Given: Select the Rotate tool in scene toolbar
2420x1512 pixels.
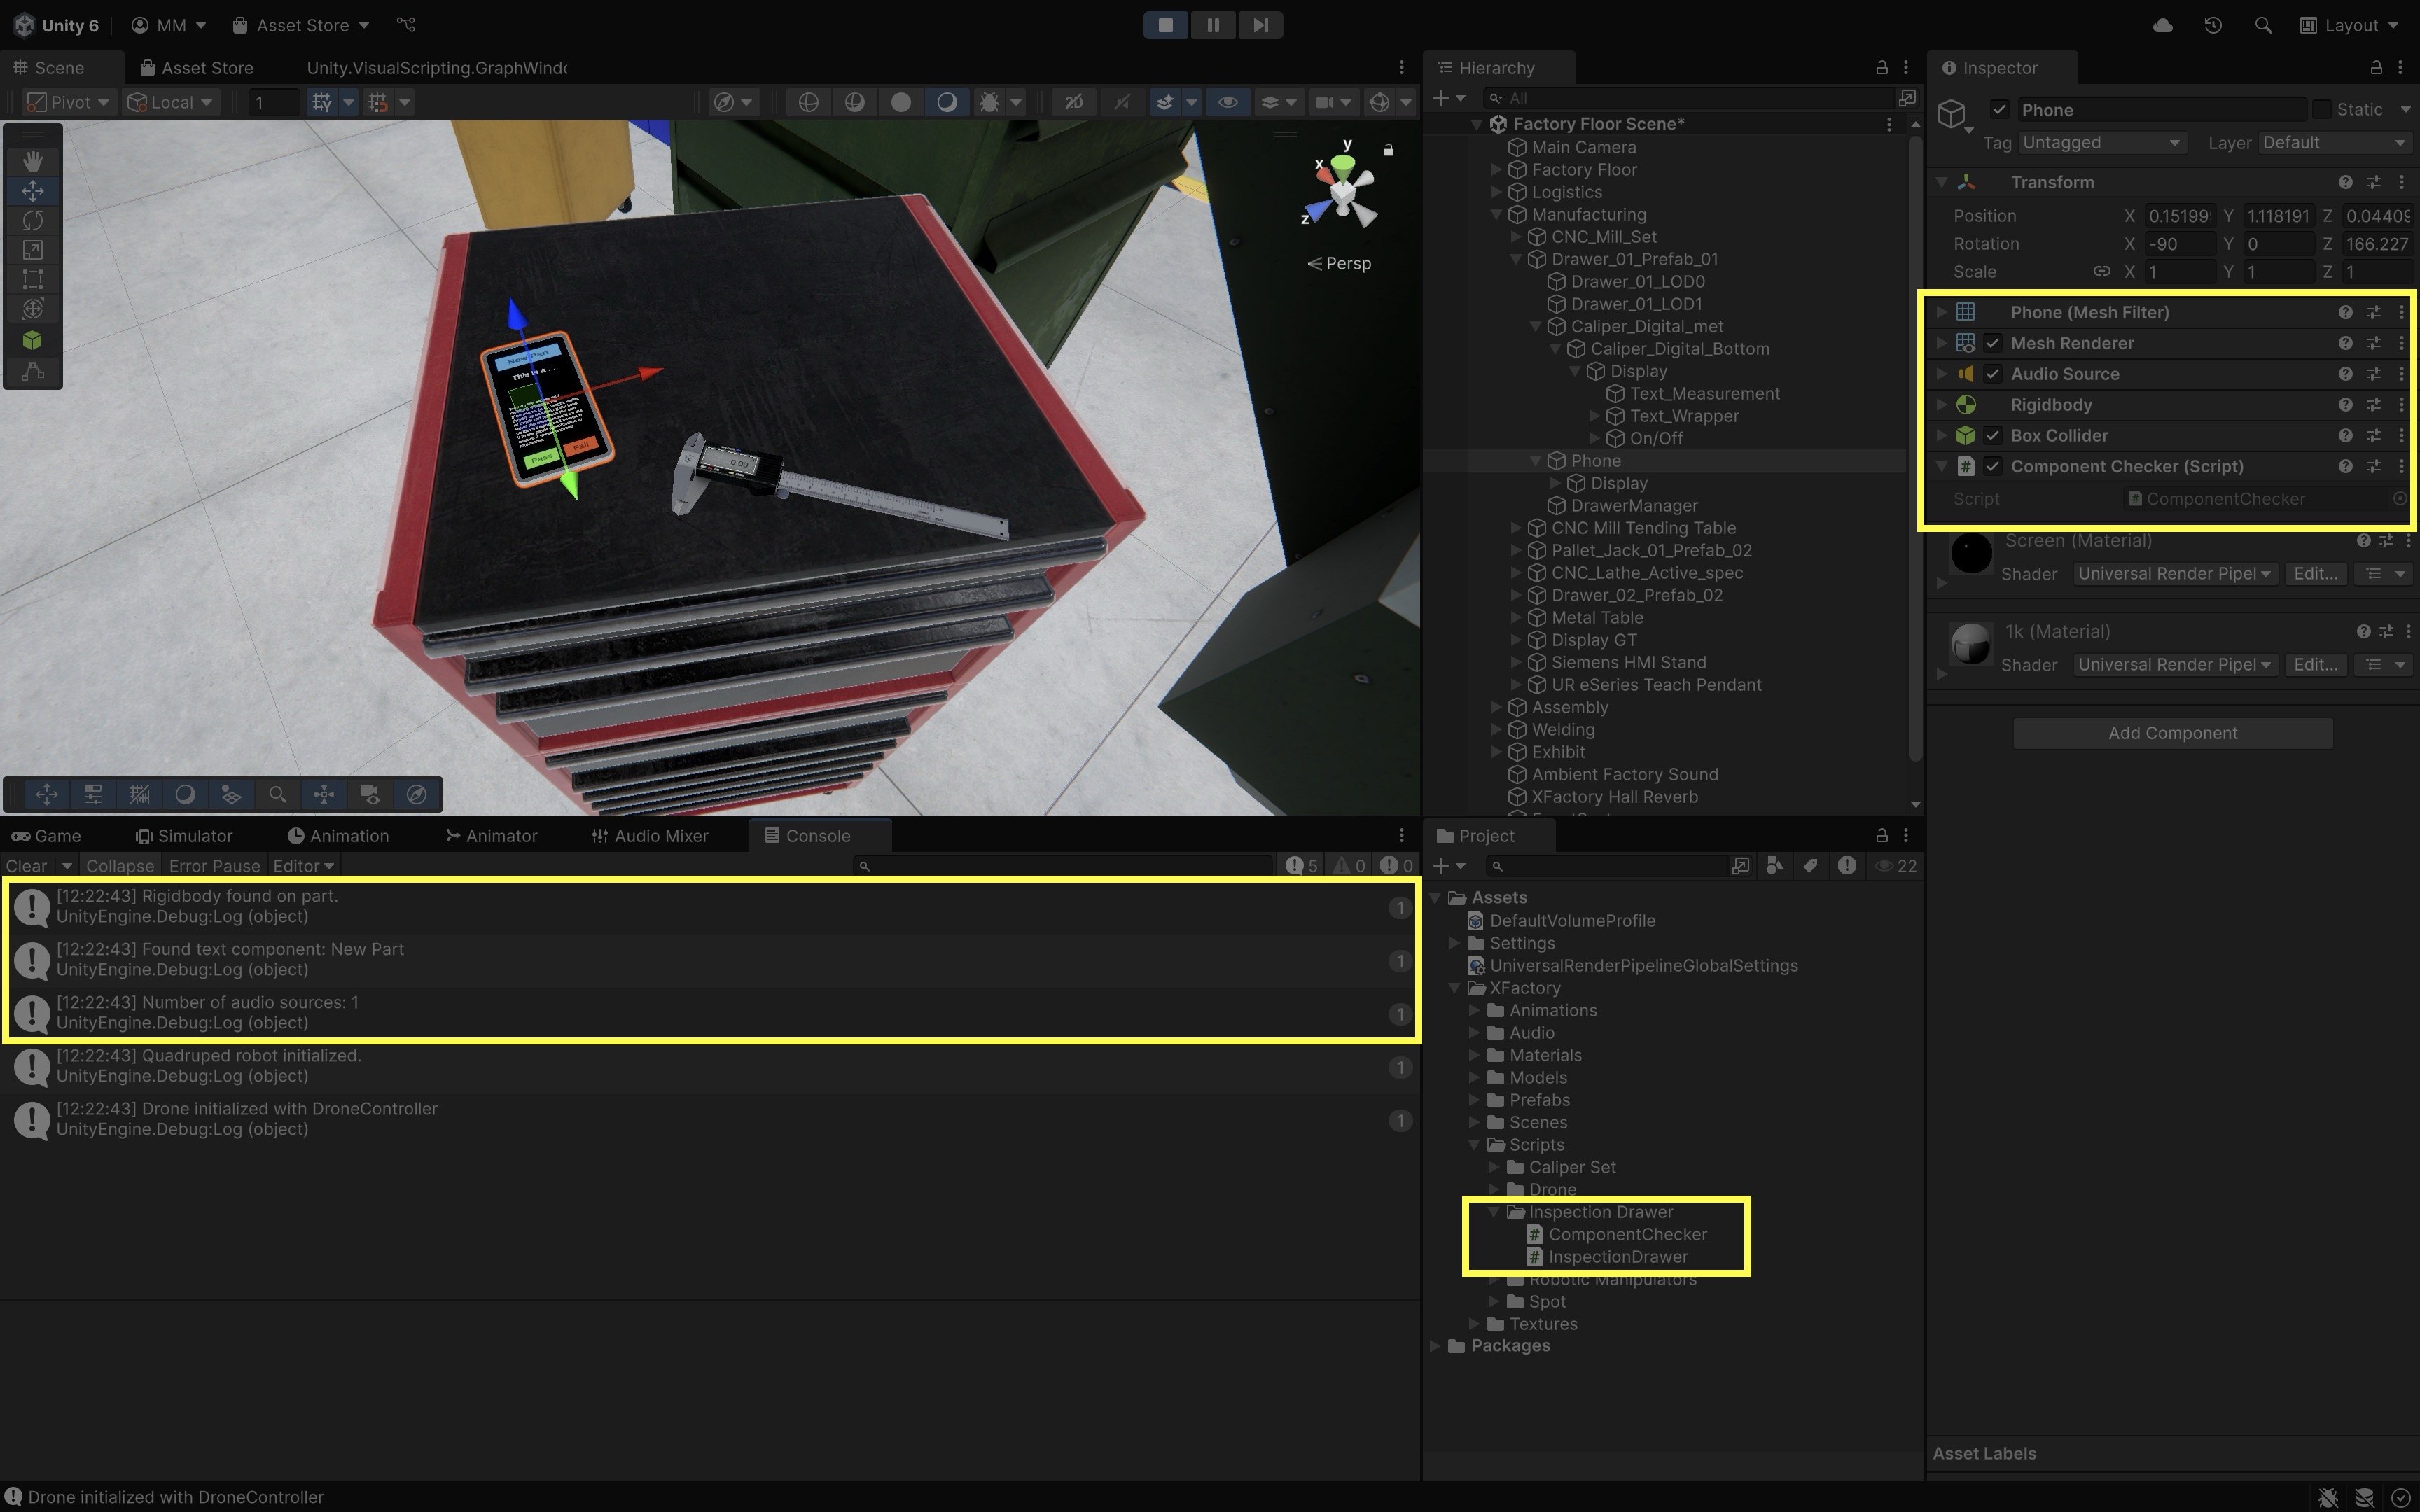Looking at the screenshot, I should [x=32, y=220].
